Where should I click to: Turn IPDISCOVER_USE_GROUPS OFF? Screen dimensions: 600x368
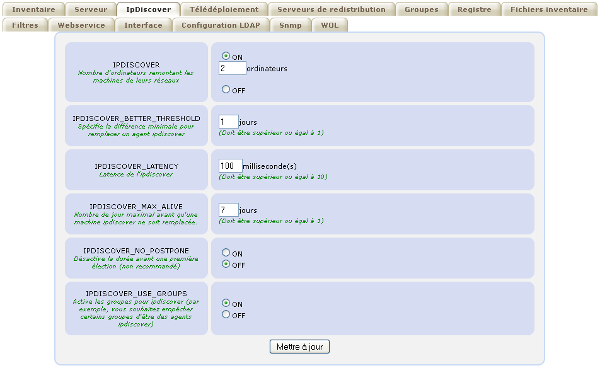226,314
